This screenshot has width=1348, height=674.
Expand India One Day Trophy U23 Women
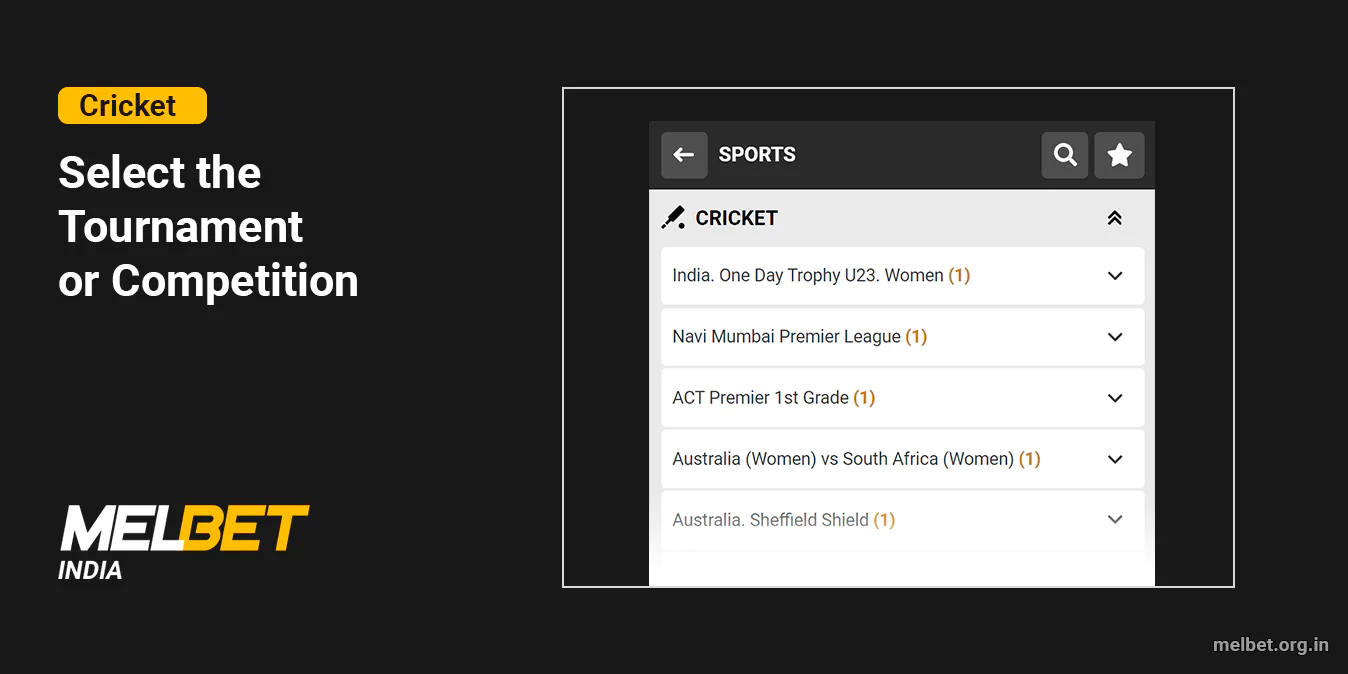(x=1115, y=275)
